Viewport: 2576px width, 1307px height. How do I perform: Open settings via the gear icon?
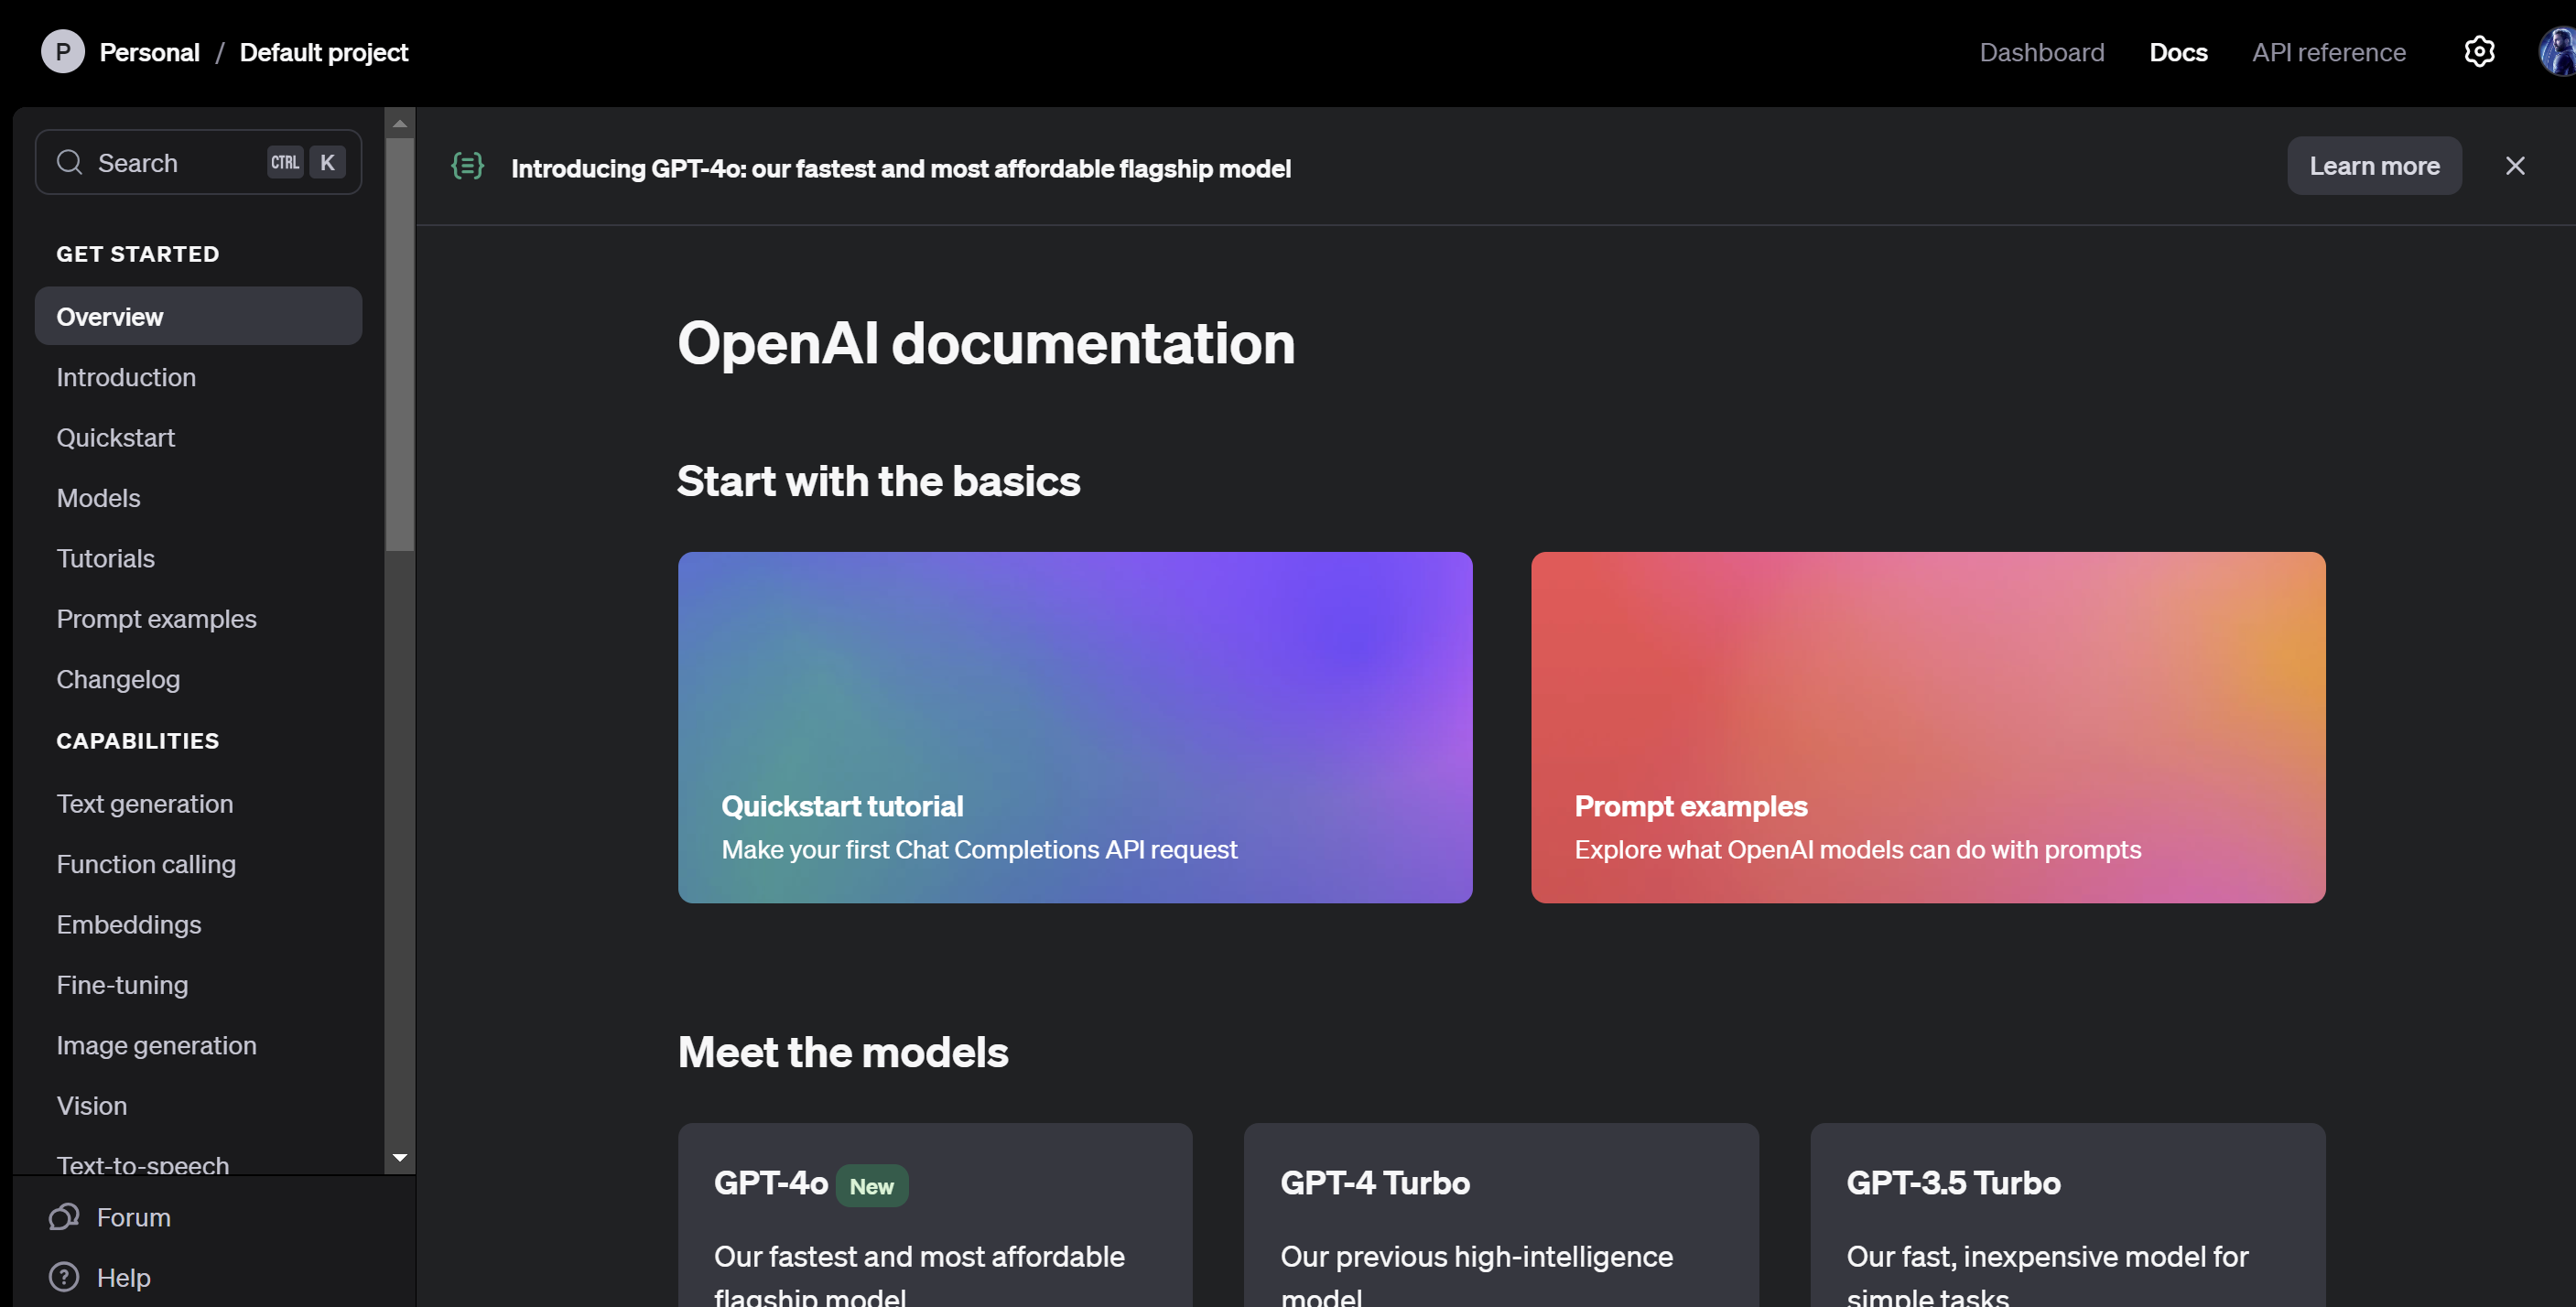click(x=2478, y=51)
